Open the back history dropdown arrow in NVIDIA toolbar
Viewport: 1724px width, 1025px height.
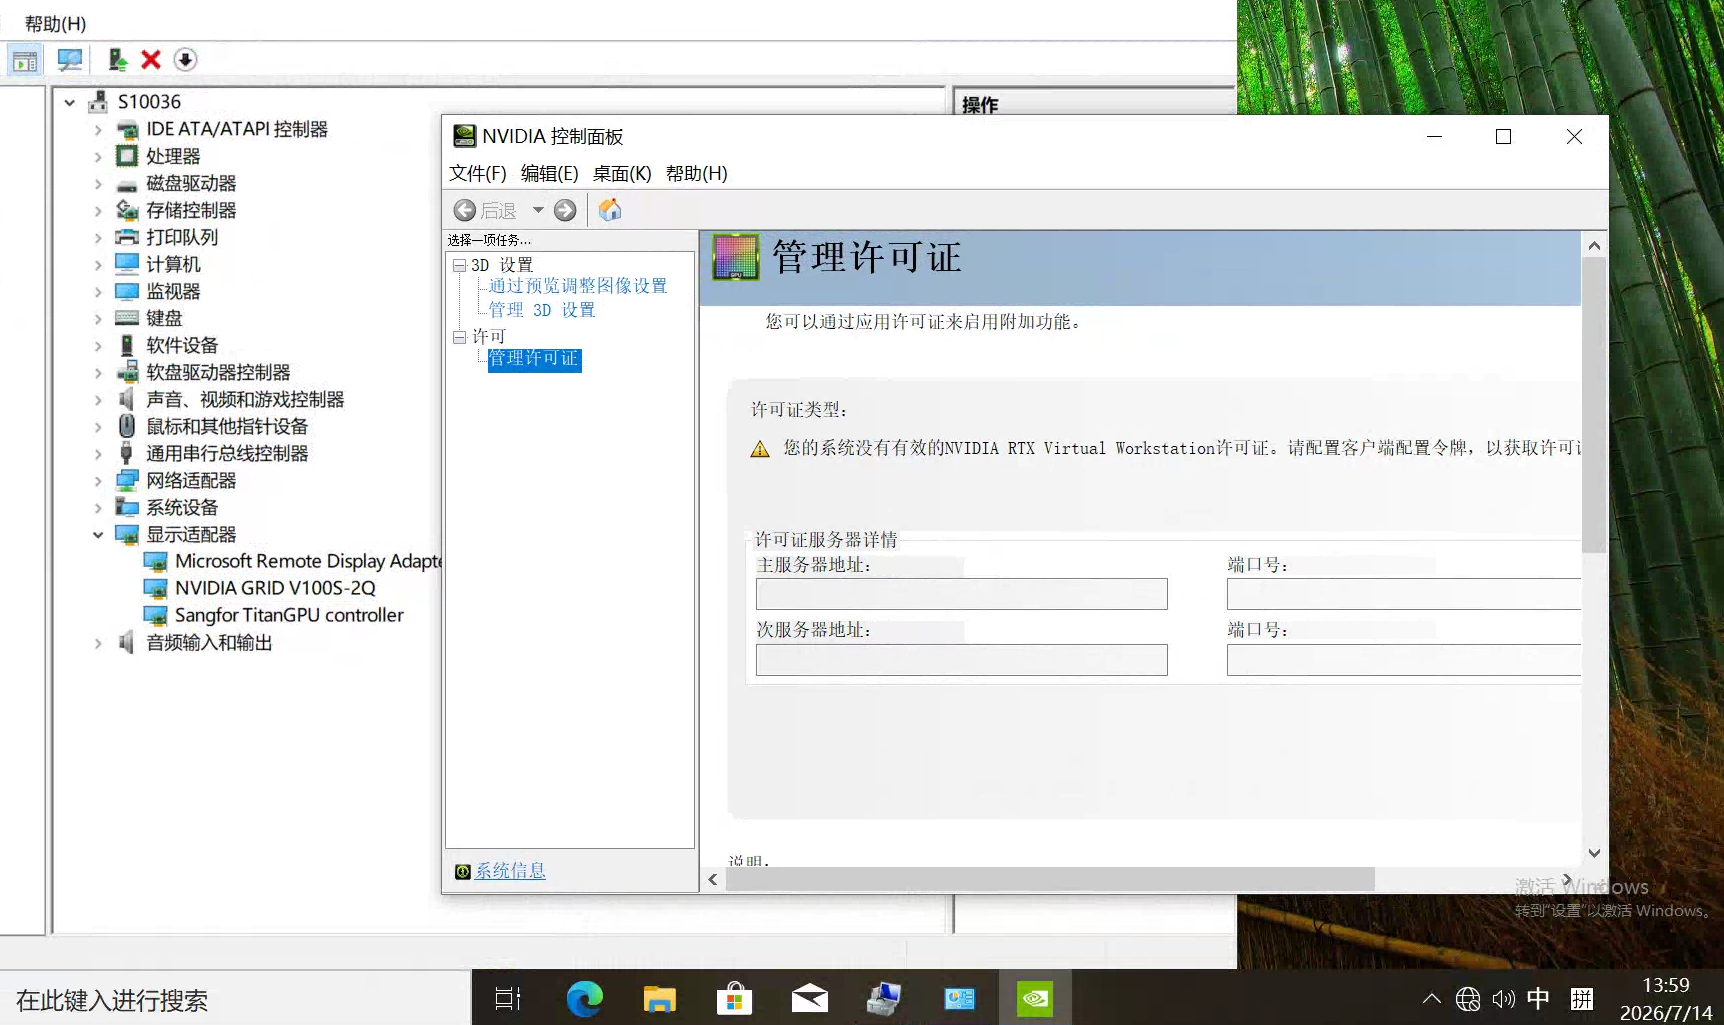[x=538, y=210]
